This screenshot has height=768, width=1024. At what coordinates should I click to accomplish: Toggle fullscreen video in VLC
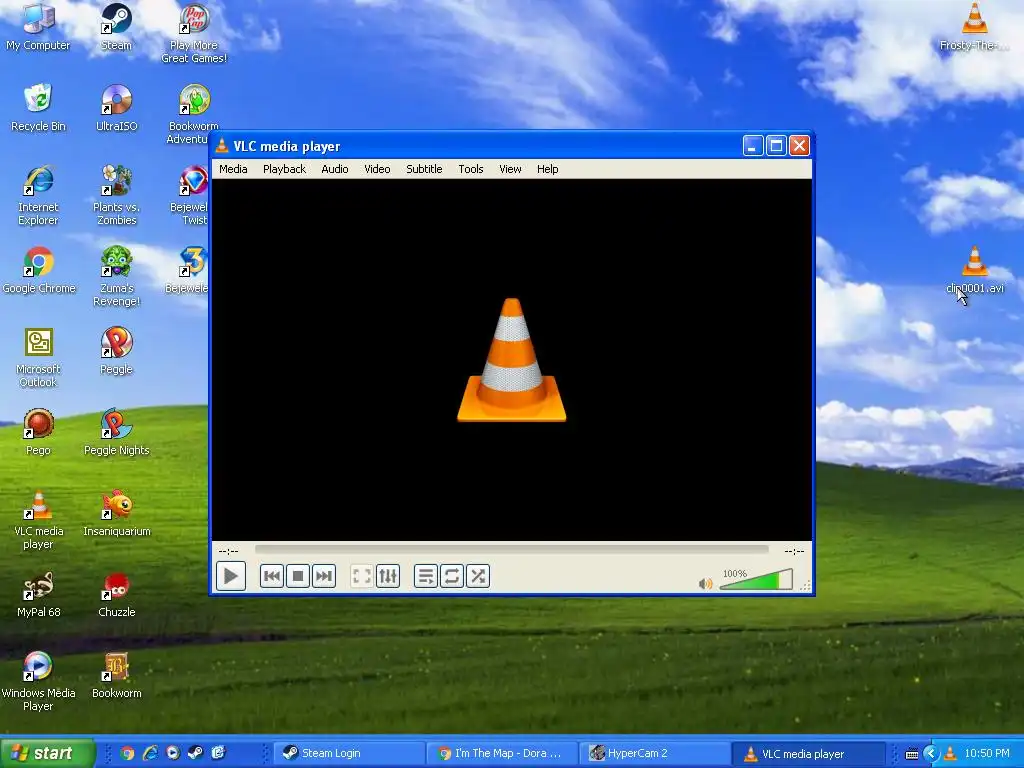pos(362,576)
